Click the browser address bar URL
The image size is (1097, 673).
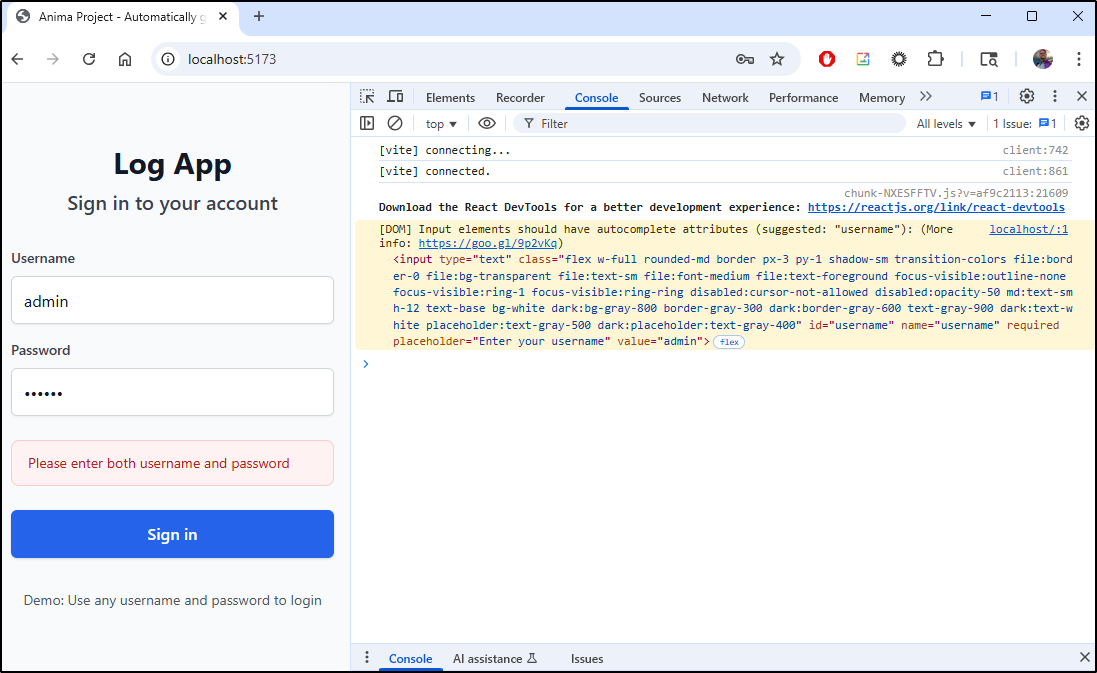click(x=232, y=59)
